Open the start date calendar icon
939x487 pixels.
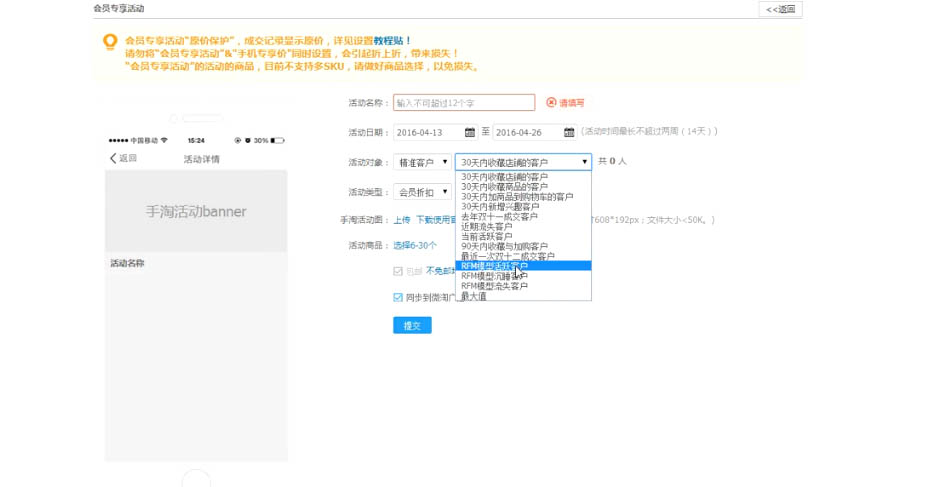470,132
